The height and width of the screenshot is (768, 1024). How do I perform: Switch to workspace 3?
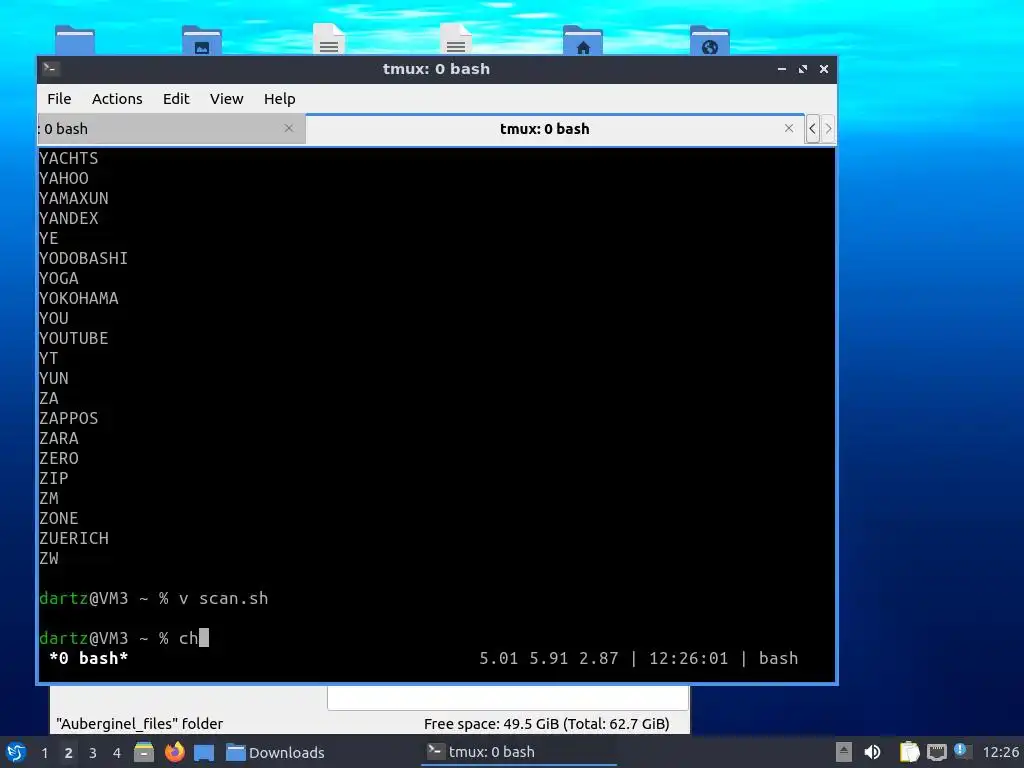point(93,753)
